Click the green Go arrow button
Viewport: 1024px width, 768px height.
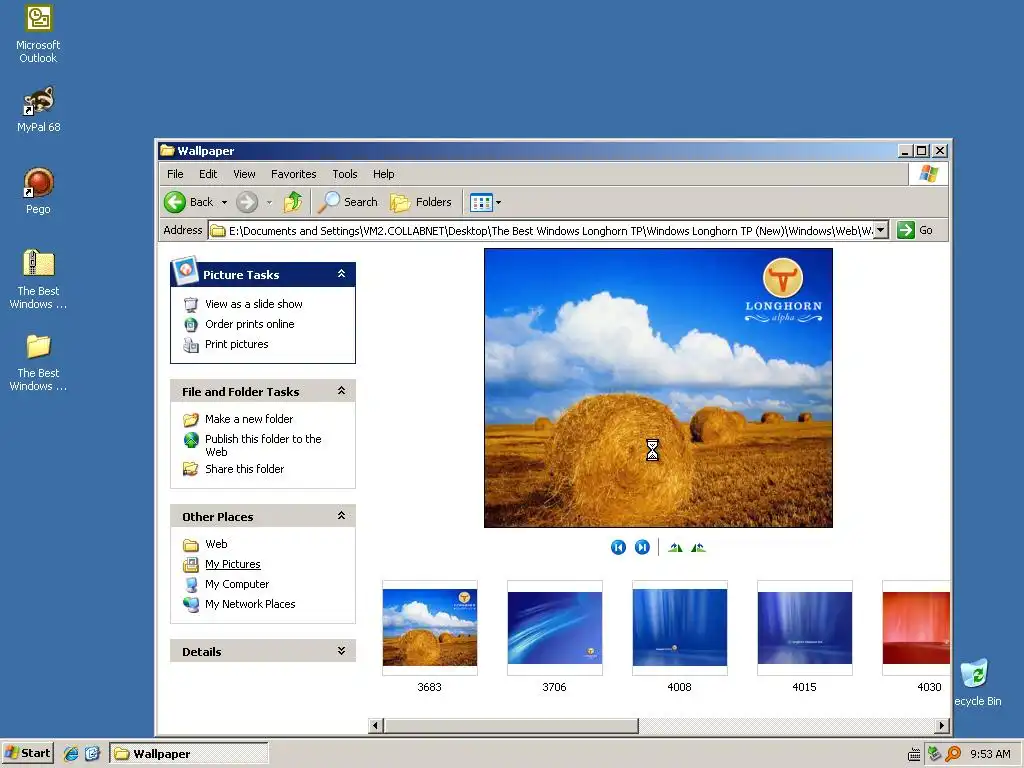906,230
